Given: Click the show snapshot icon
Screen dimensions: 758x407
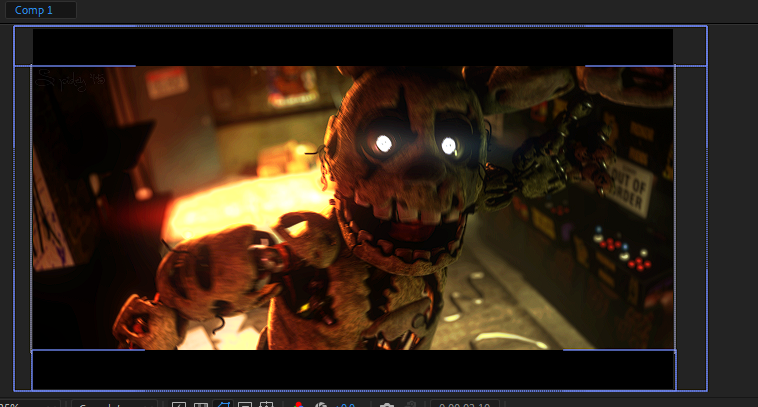Looking at the screenshot, I should pos(410,404).
